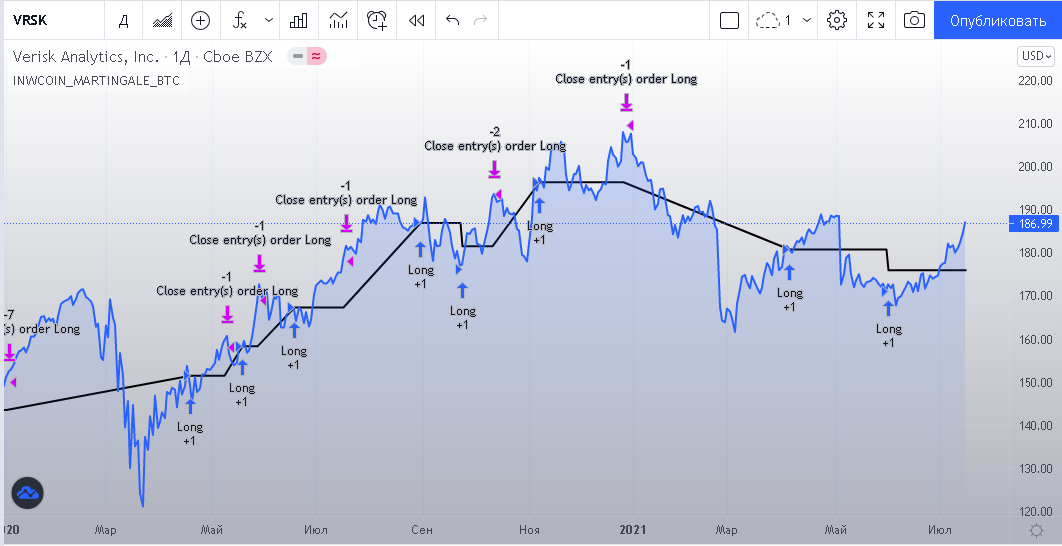Open the indicators fx menu
Viewport: 1062px width, 546px height.
pos(240,20)
